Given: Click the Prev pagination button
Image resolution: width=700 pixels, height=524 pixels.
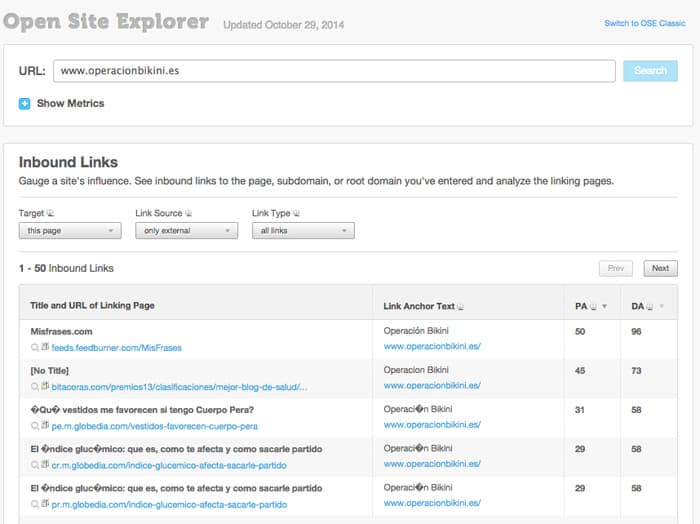Looking at the screenshot, I should tap(616, 268).
